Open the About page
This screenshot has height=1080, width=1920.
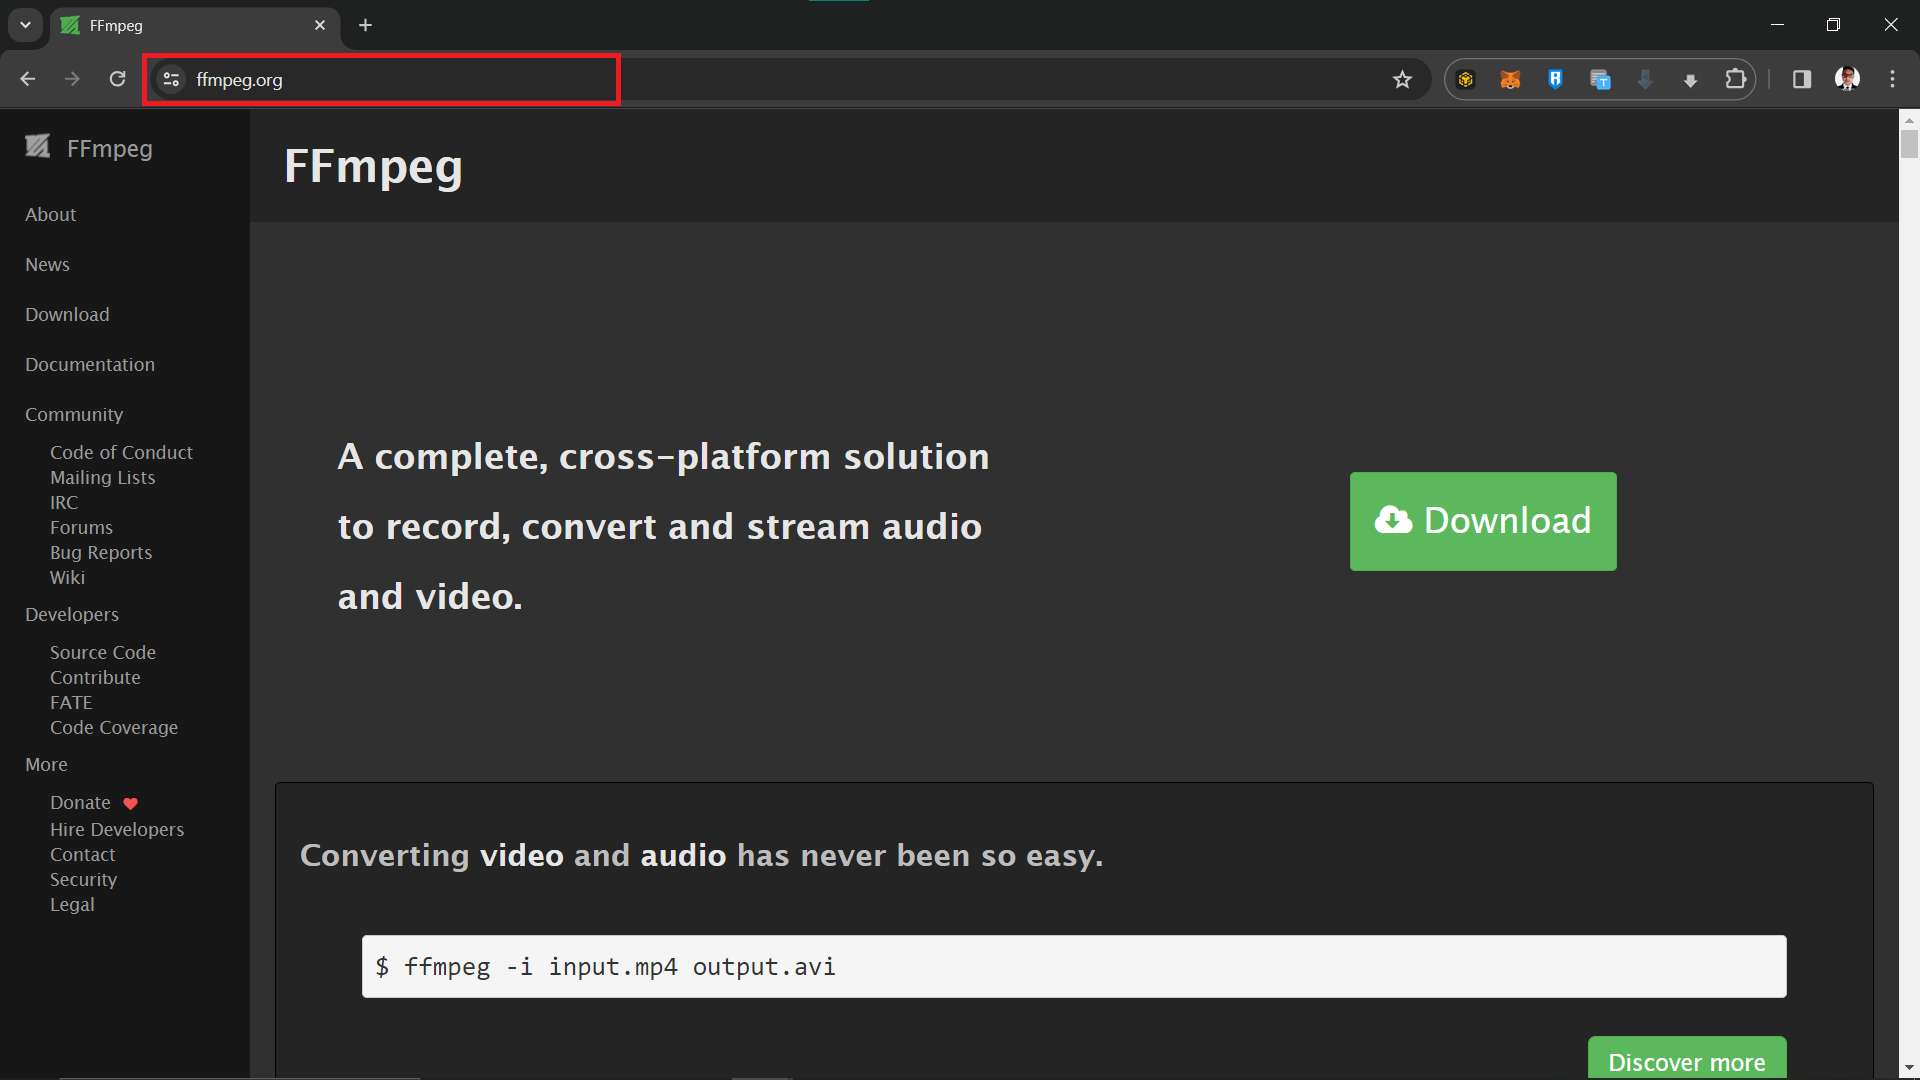tap(49, 214)
